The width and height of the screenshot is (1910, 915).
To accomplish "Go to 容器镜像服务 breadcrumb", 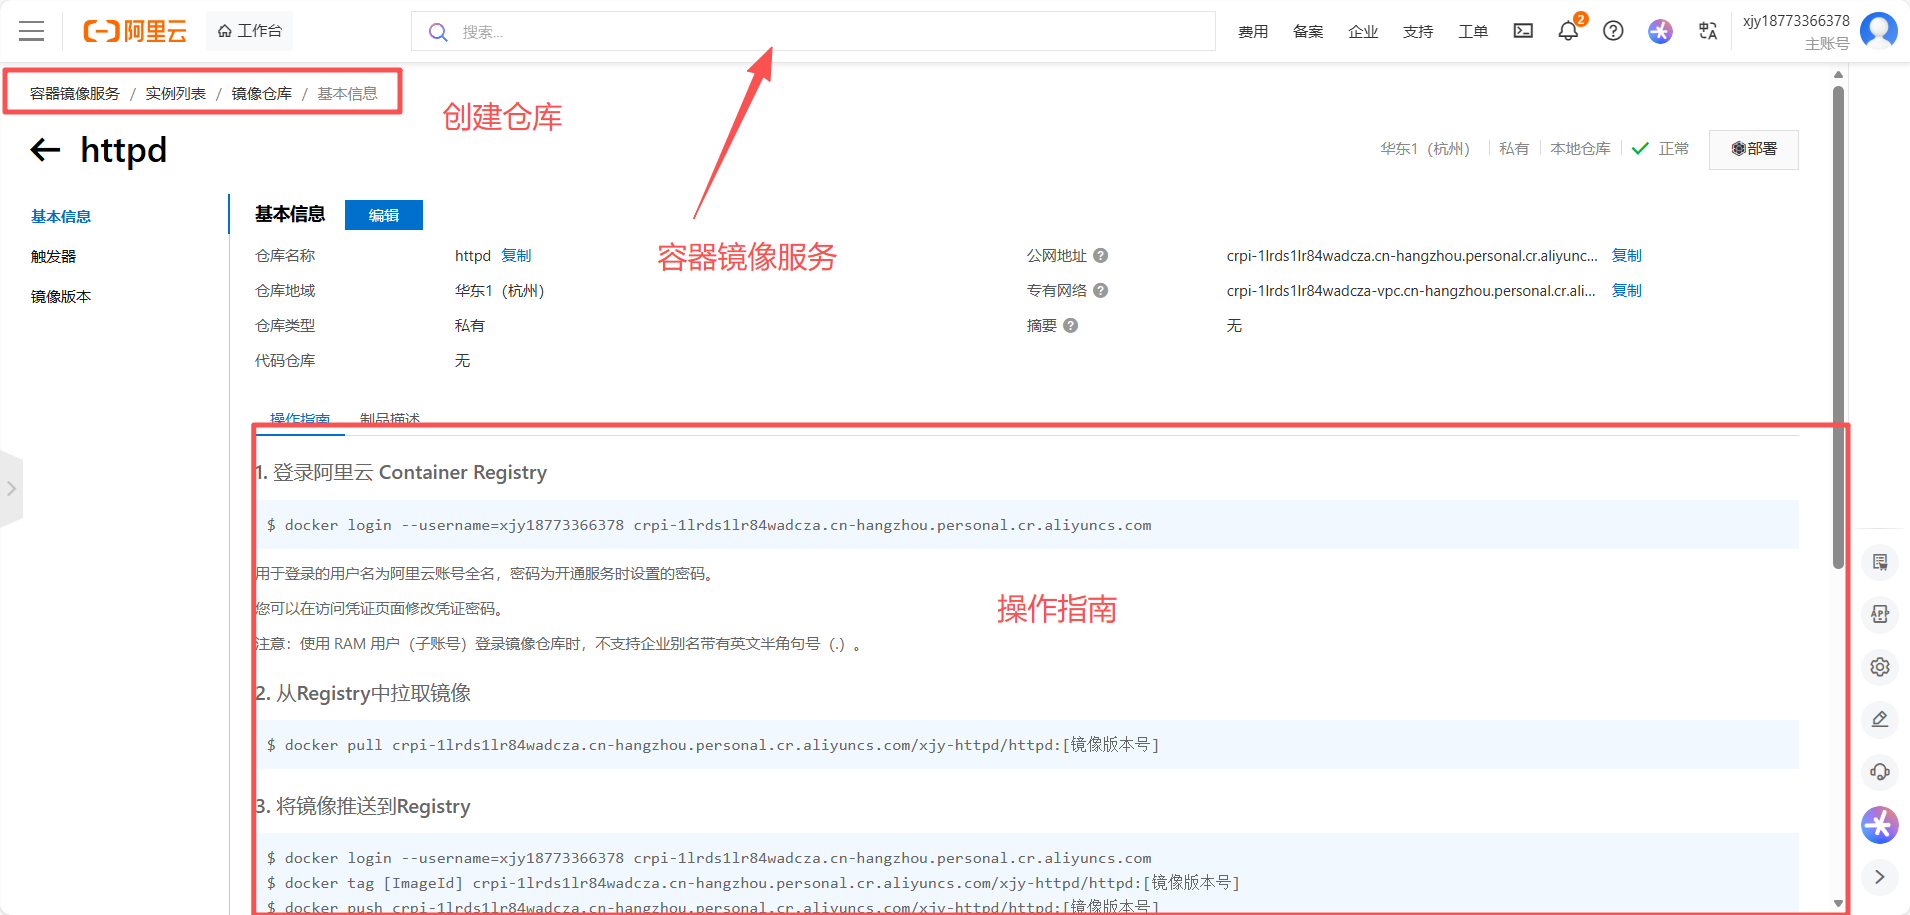I will [x=75, y=93].
